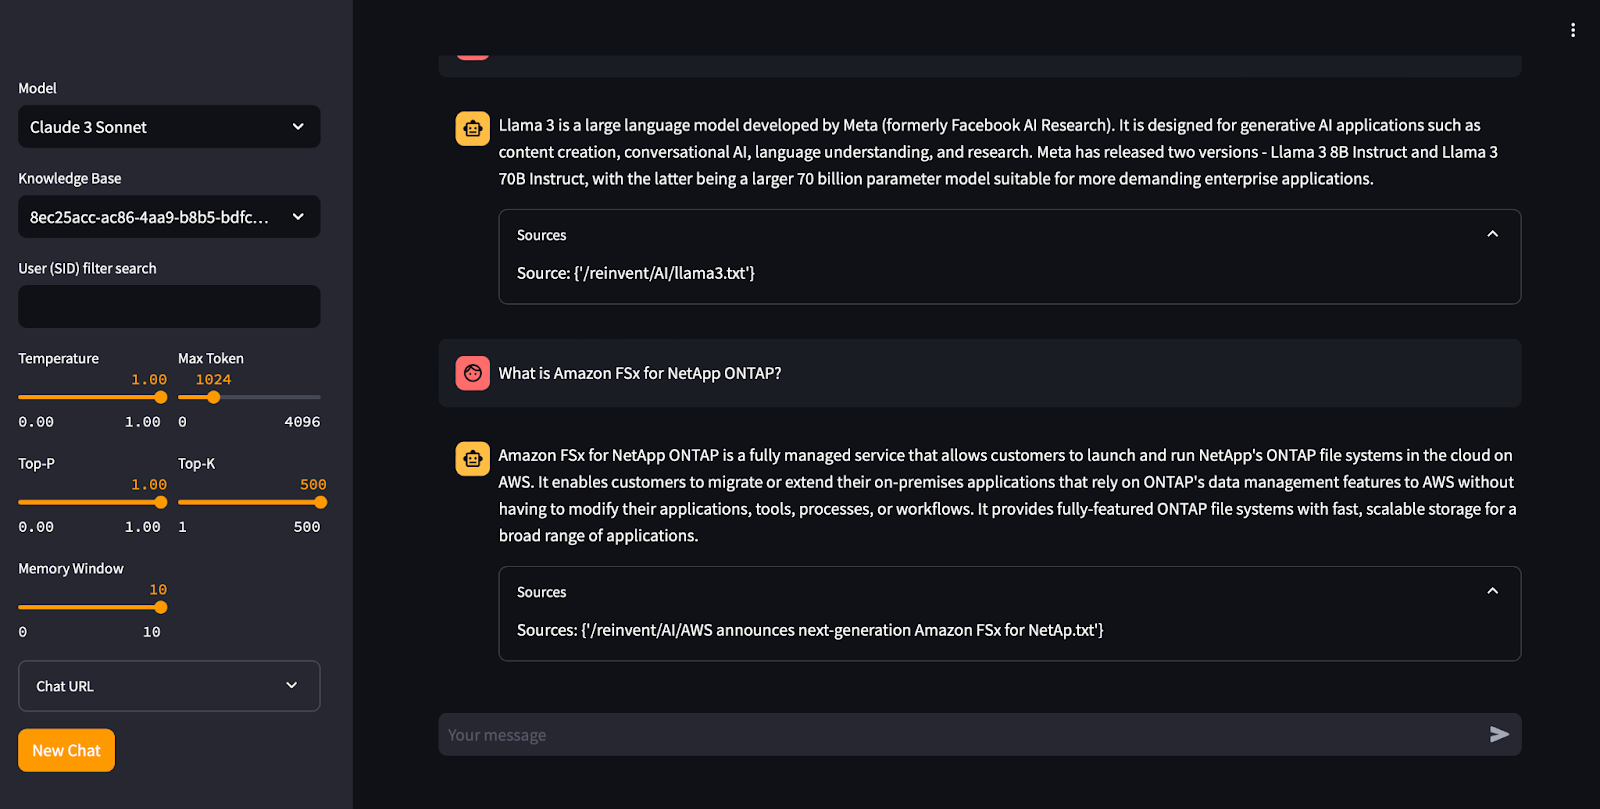Click the user avatar beside FSx question
1600x809 pixels.
[x=473, y=373]
